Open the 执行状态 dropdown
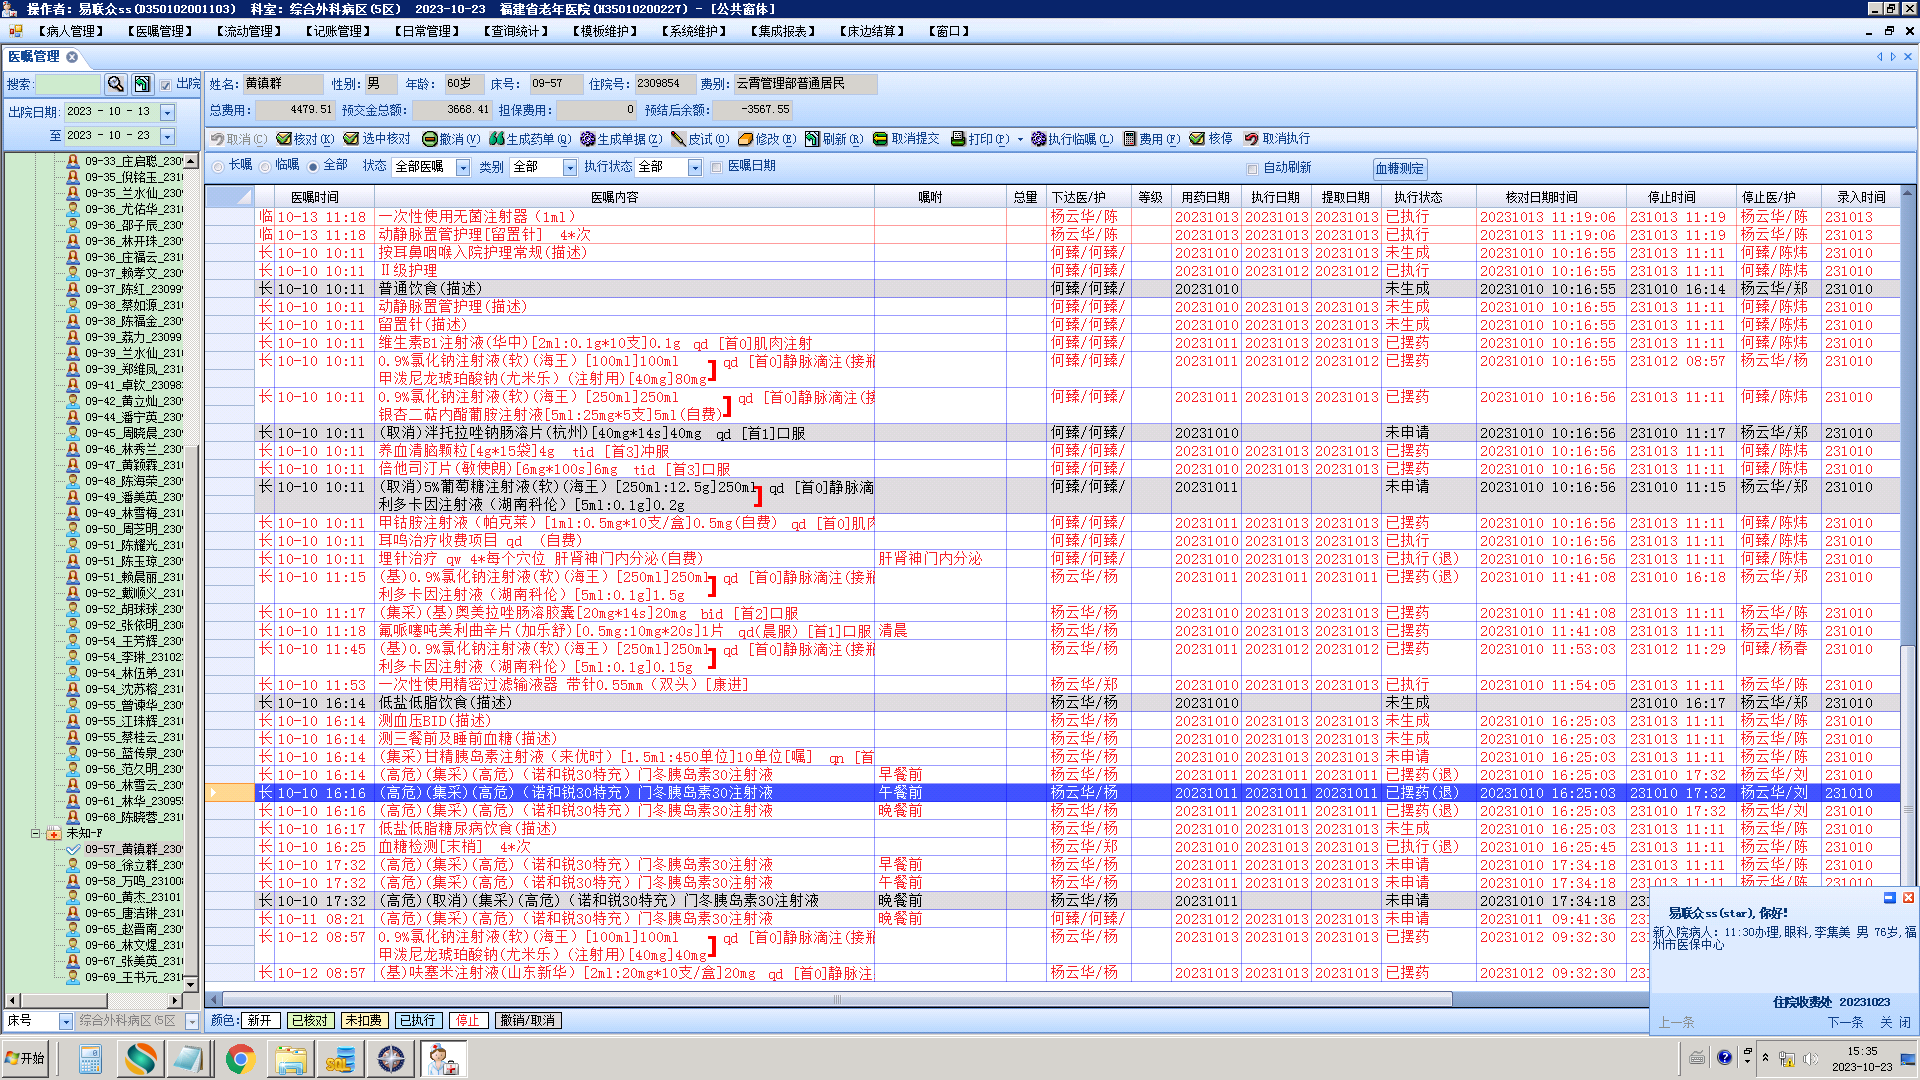1920x1080 pixels. (695, 167)
